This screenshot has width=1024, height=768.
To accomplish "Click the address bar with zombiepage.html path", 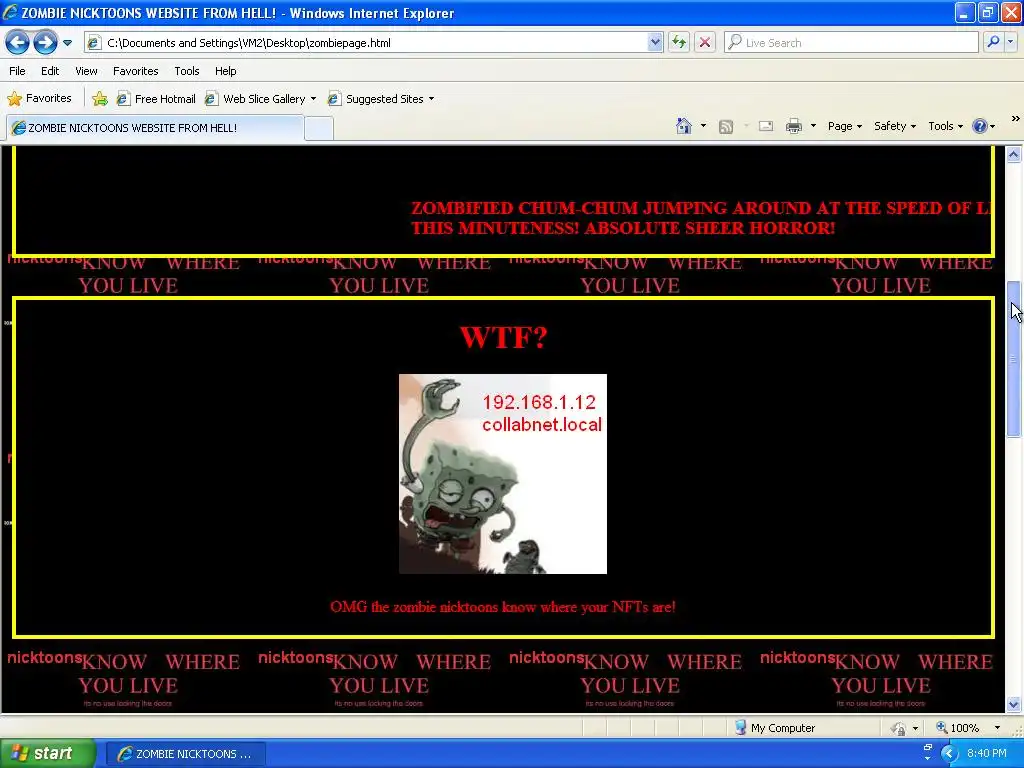I will tap(374, 43).
